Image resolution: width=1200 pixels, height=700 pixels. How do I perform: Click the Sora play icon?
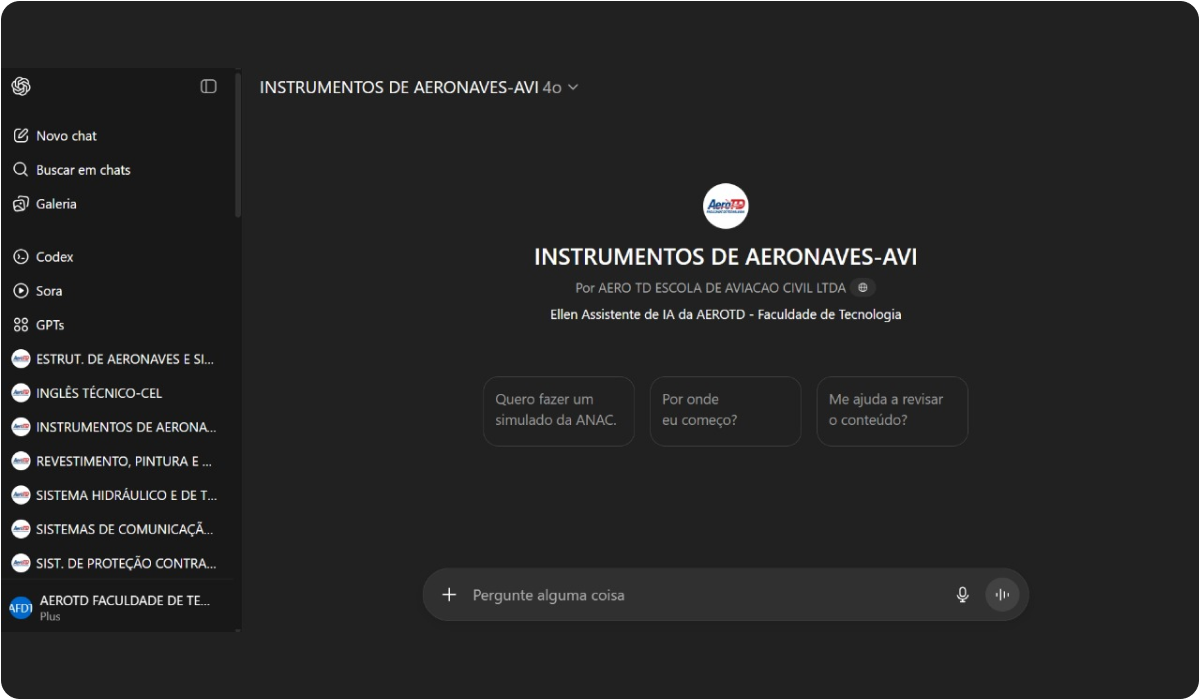[x=21, y=291]
